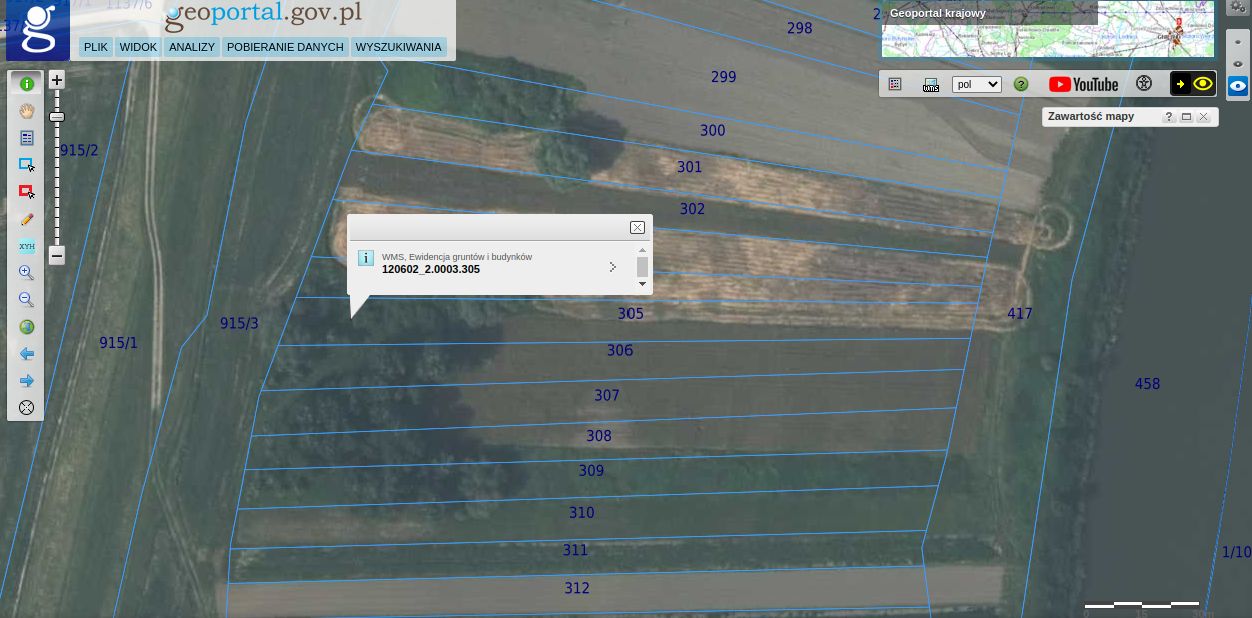Click the magnifier zoom-in tool
Viewport: 1252px width, 618px height.
point(26,273)
